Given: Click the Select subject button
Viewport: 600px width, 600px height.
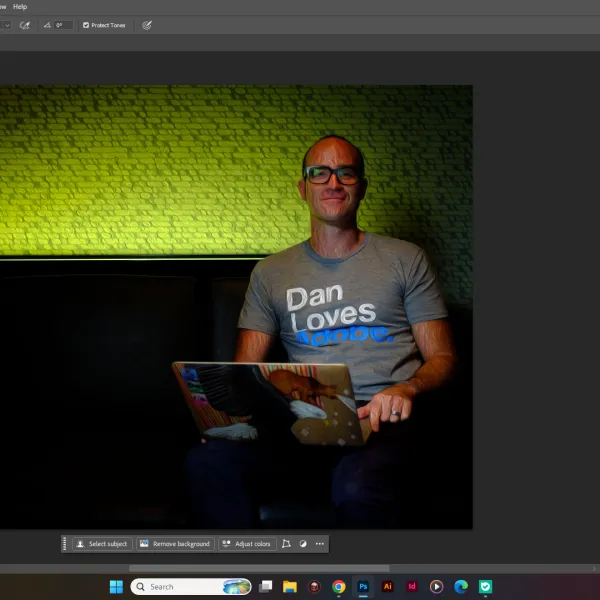Looking at the screenshot, I should (x=103, y=544).
